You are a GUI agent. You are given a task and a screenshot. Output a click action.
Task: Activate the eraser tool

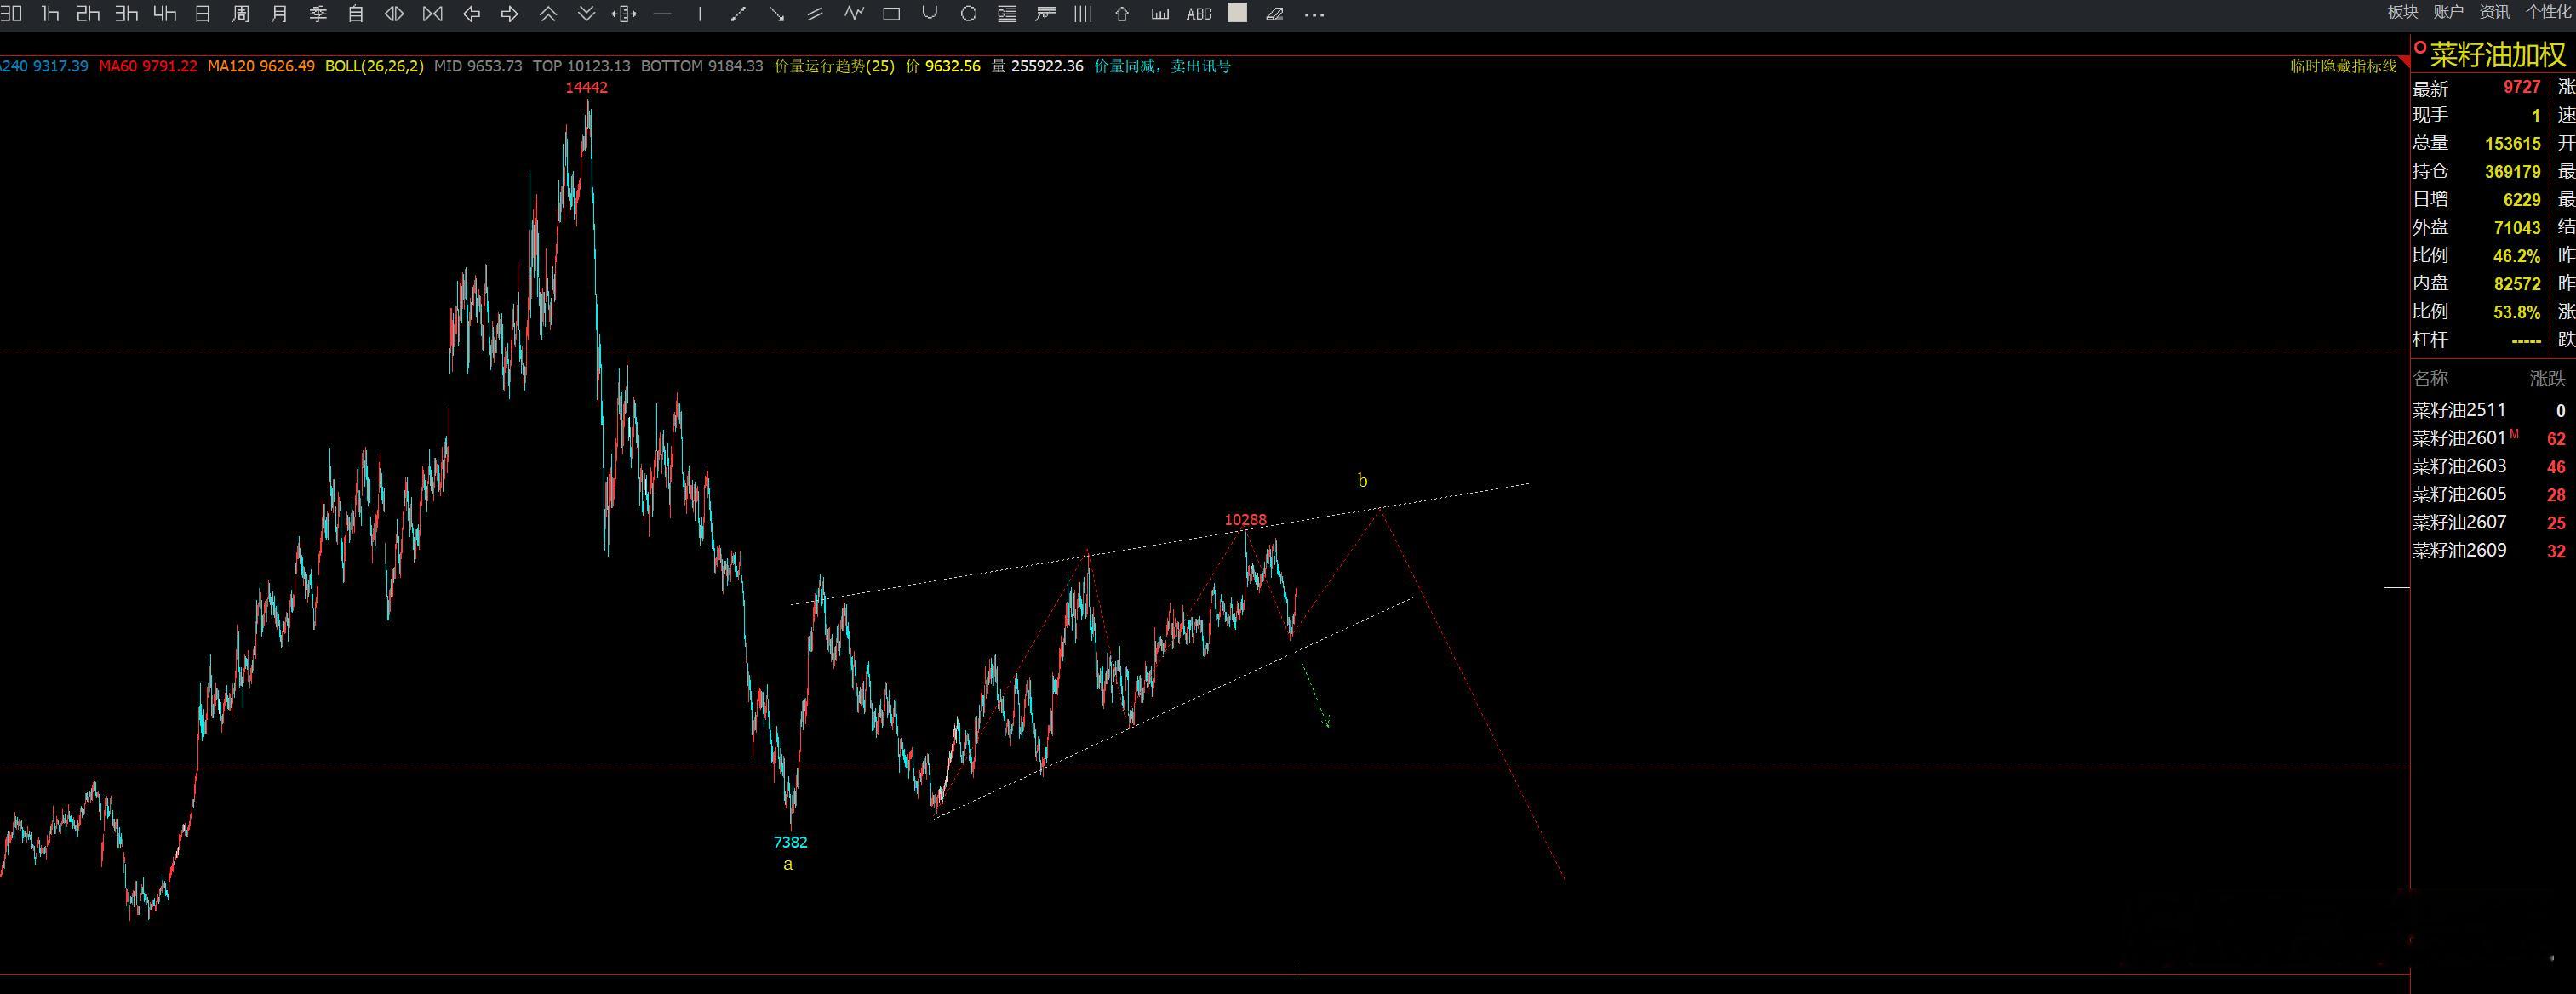point(1275,14)
